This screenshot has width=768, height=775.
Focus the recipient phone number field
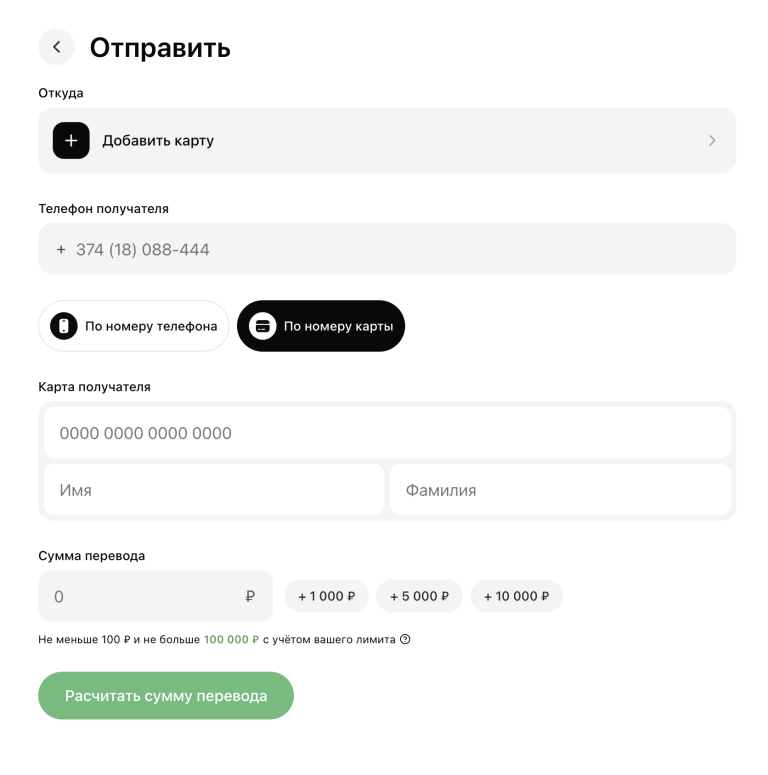(387, 249)
